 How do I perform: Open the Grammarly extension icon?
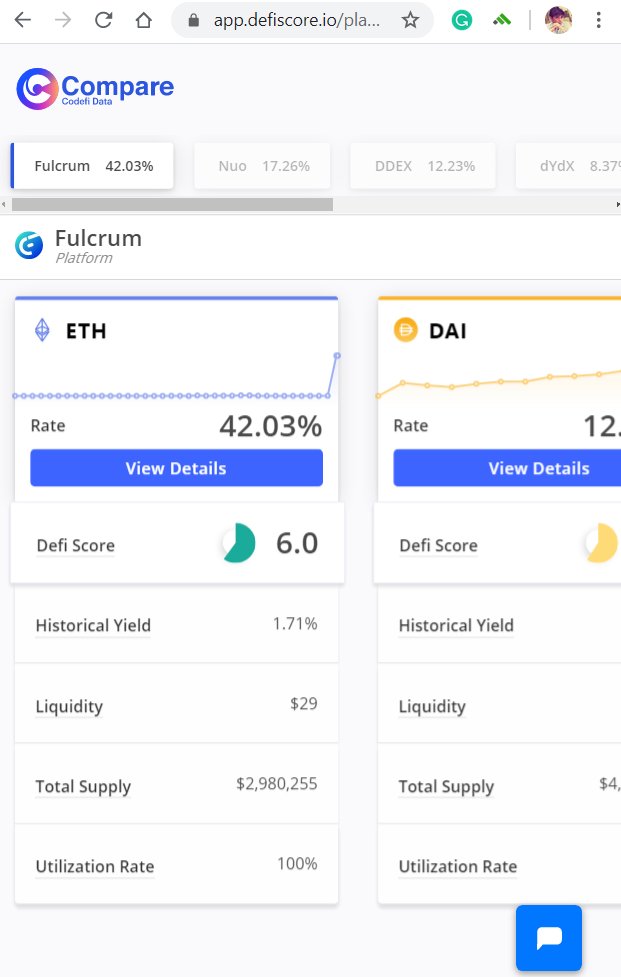pos(462,21)
